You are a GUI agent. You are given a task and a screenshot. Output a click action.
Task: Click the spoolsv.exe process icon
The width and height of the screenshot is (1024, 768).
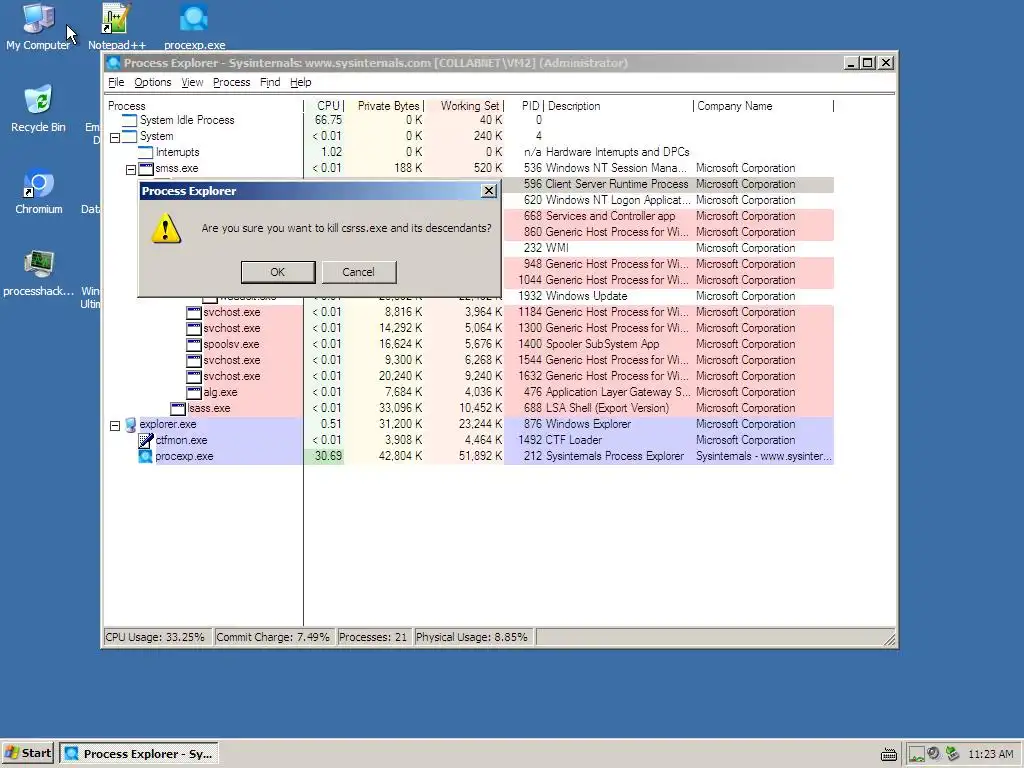(x=194, y=344)
